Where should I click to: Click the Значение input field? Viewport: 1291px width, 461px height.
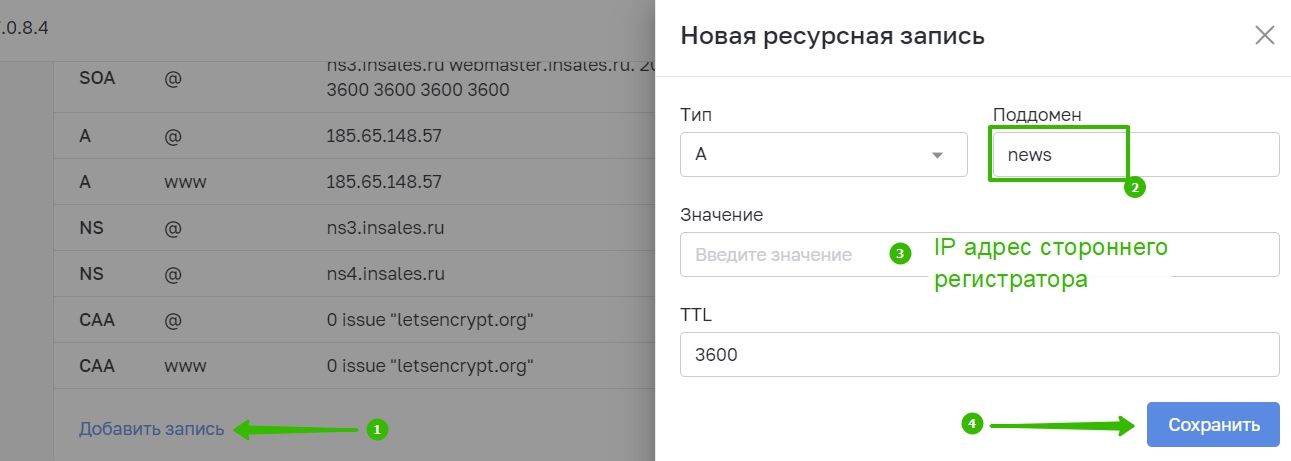pyautogui.click(x=979, y=254)
